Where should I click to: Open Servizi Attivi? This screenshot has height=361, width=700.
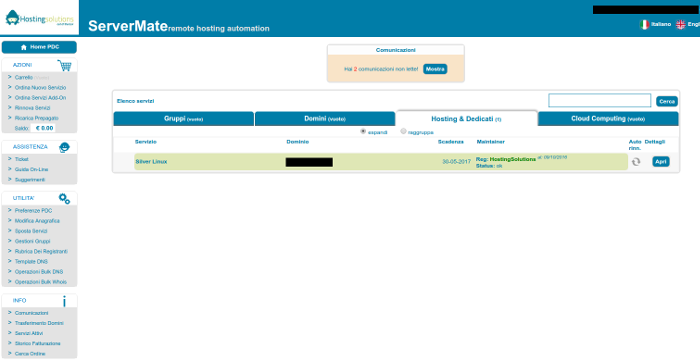pyautogui.click(x=29, y=333)
